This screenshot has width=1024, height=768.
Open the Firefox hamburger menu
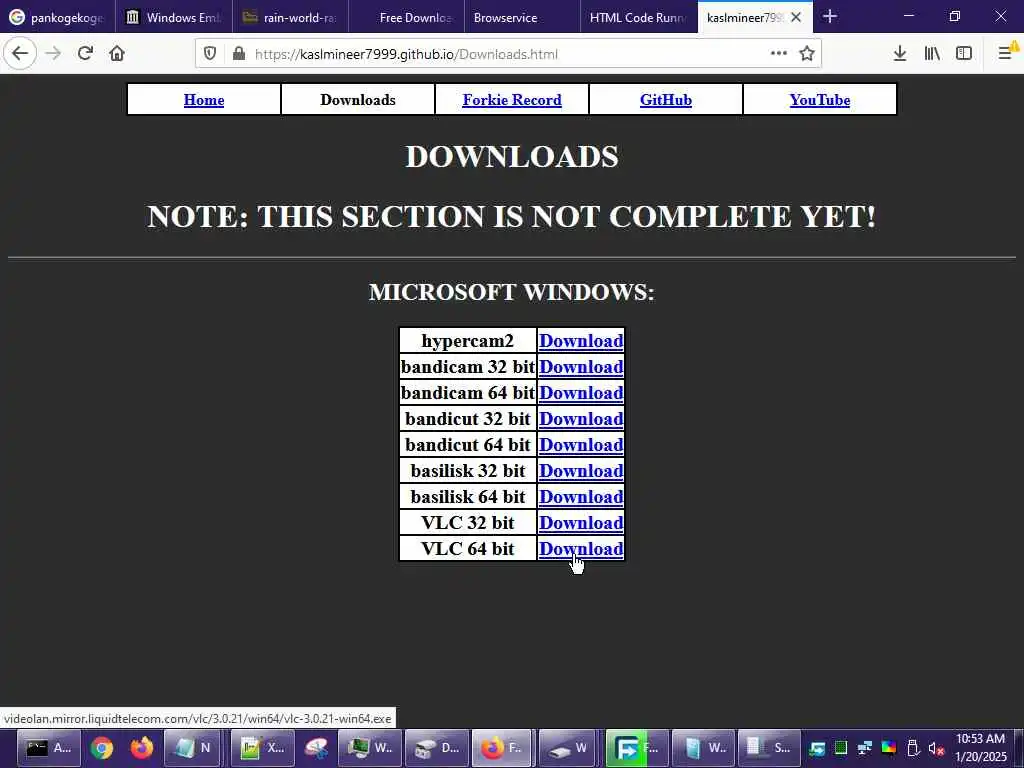tap(1006, 54)
